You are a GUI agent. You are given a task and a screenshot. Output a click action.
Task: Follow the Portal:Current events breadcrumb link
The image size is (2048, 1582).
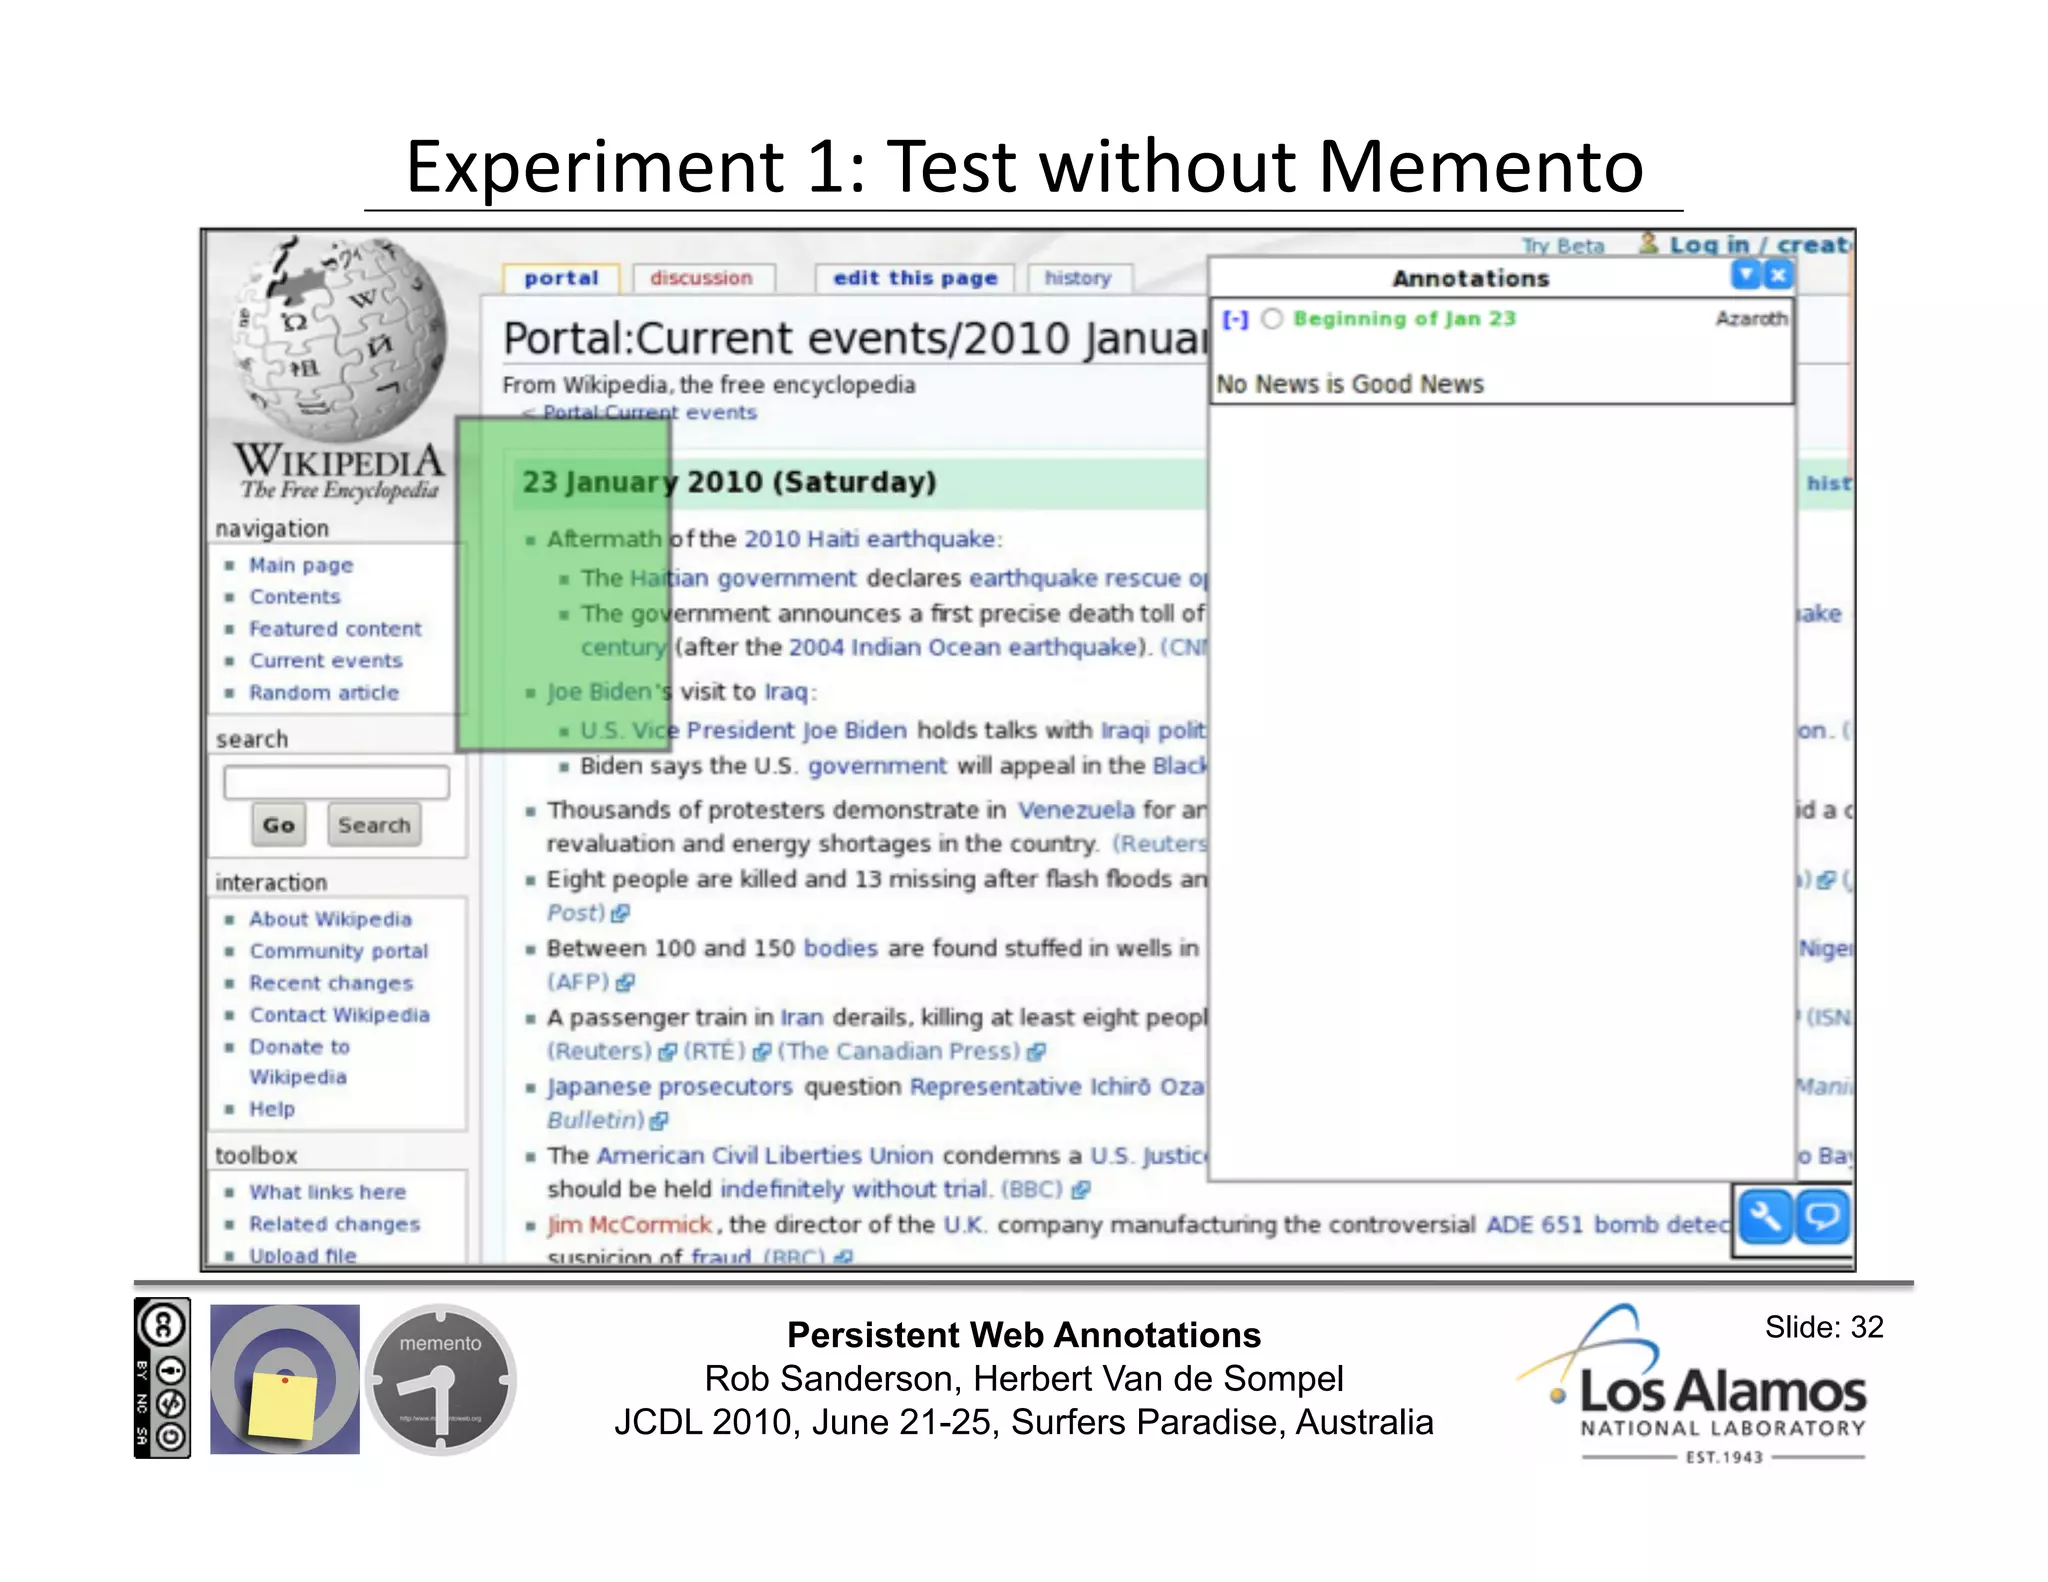[649, 413]
